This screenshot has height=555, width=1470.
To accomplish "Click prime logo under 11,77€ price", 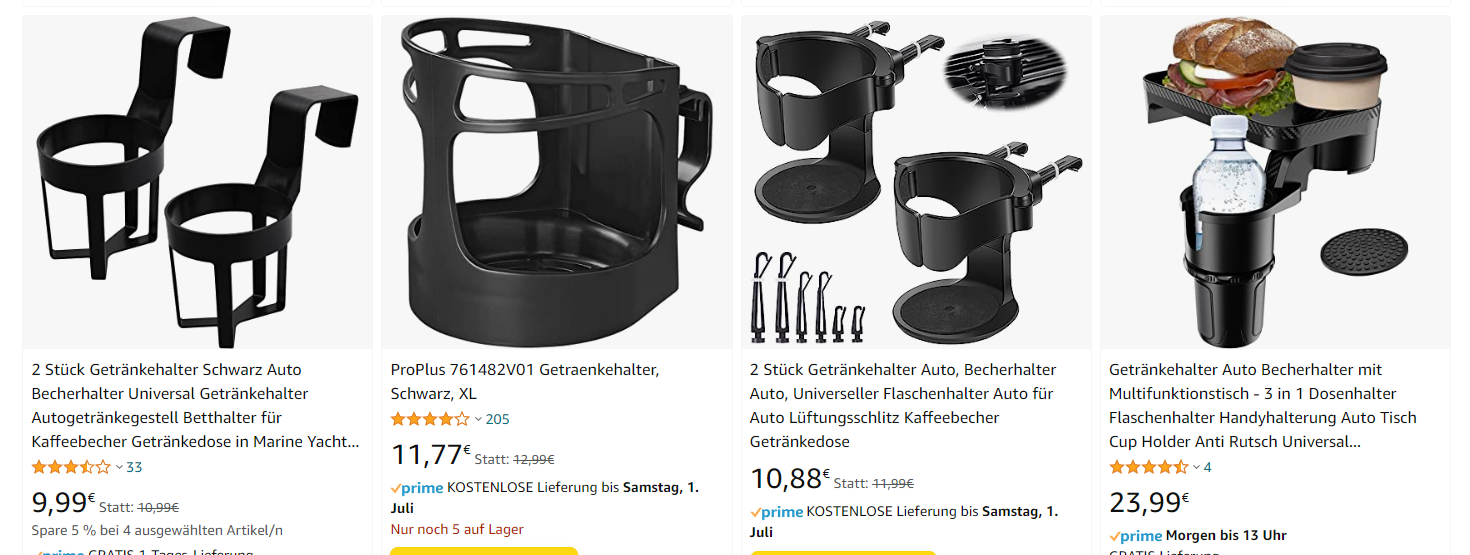I will pyautogui.click(x=417, y=488).
